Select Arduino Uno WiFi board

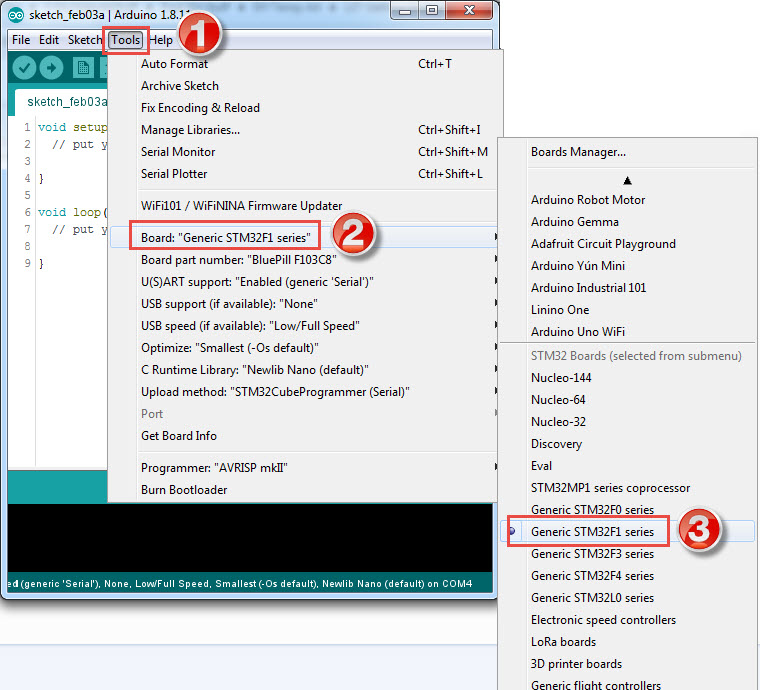(628, 331)
